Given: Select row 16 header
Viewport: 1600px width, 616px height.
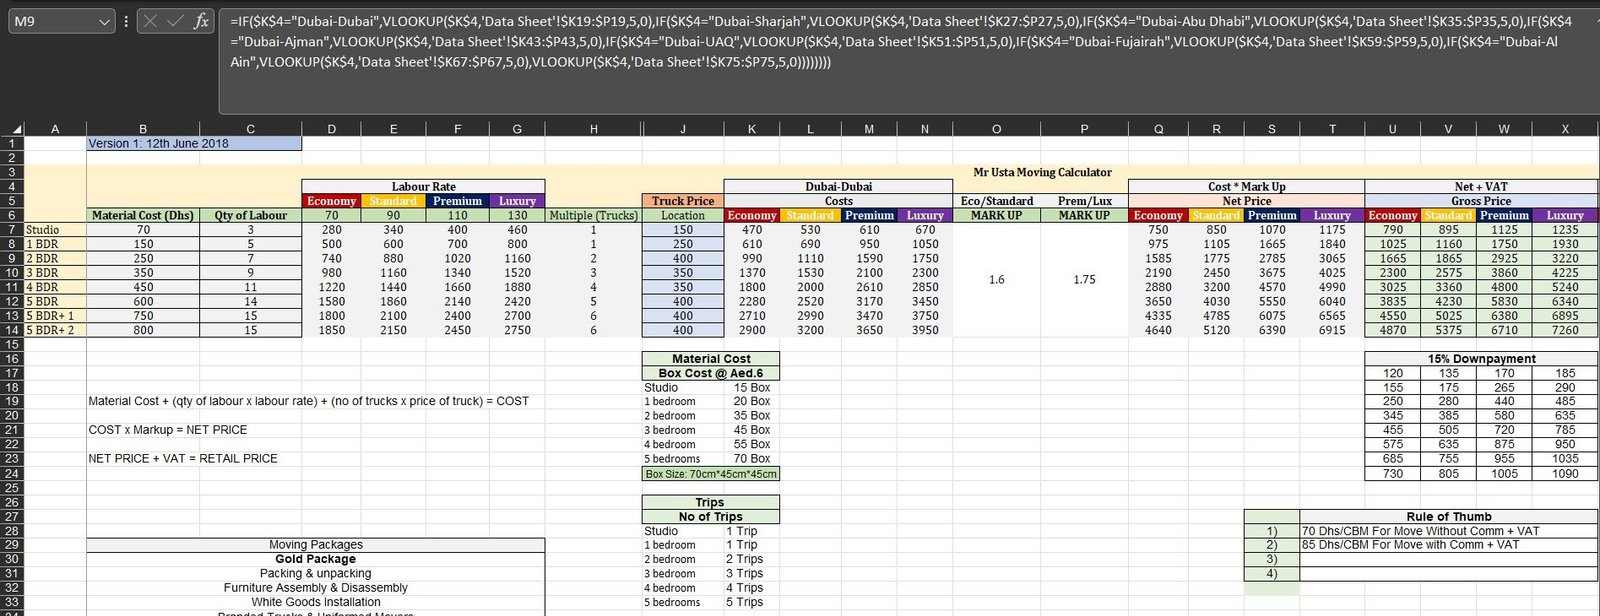Looking at the screenshot, I should [12, 358].
